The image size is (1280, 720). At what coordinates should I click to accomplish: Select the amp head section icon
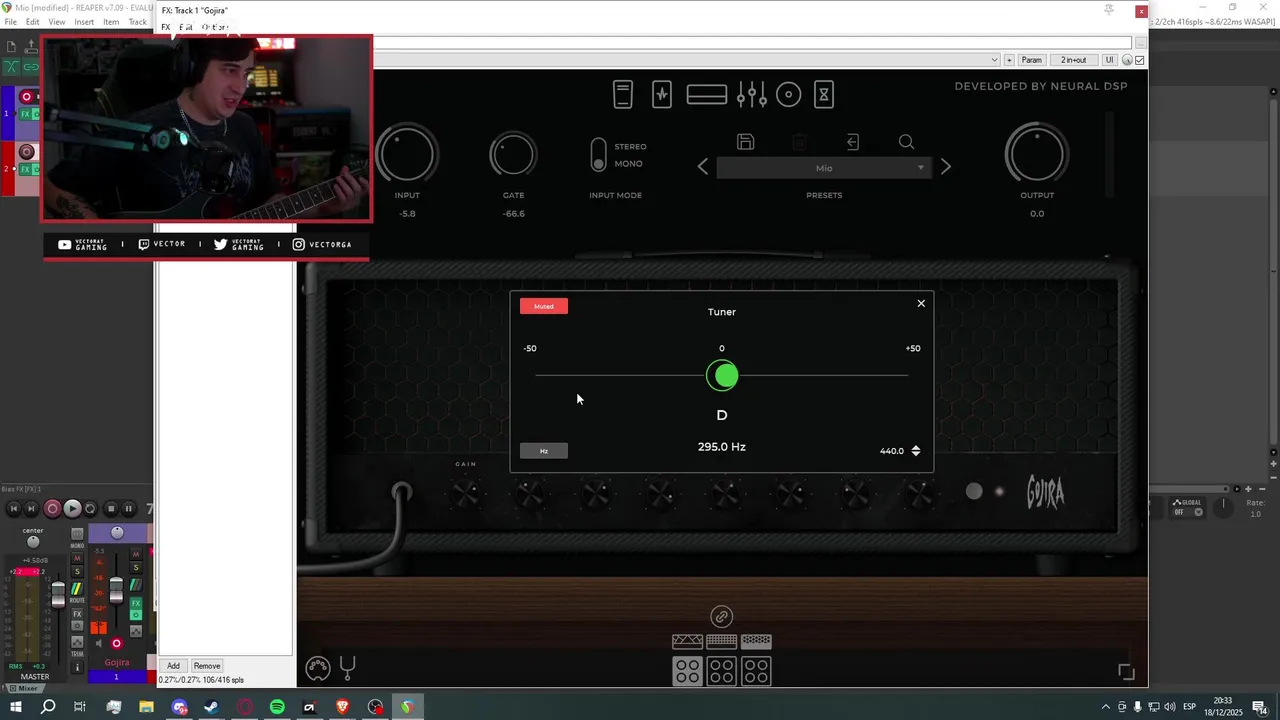[x=707, y=95]
